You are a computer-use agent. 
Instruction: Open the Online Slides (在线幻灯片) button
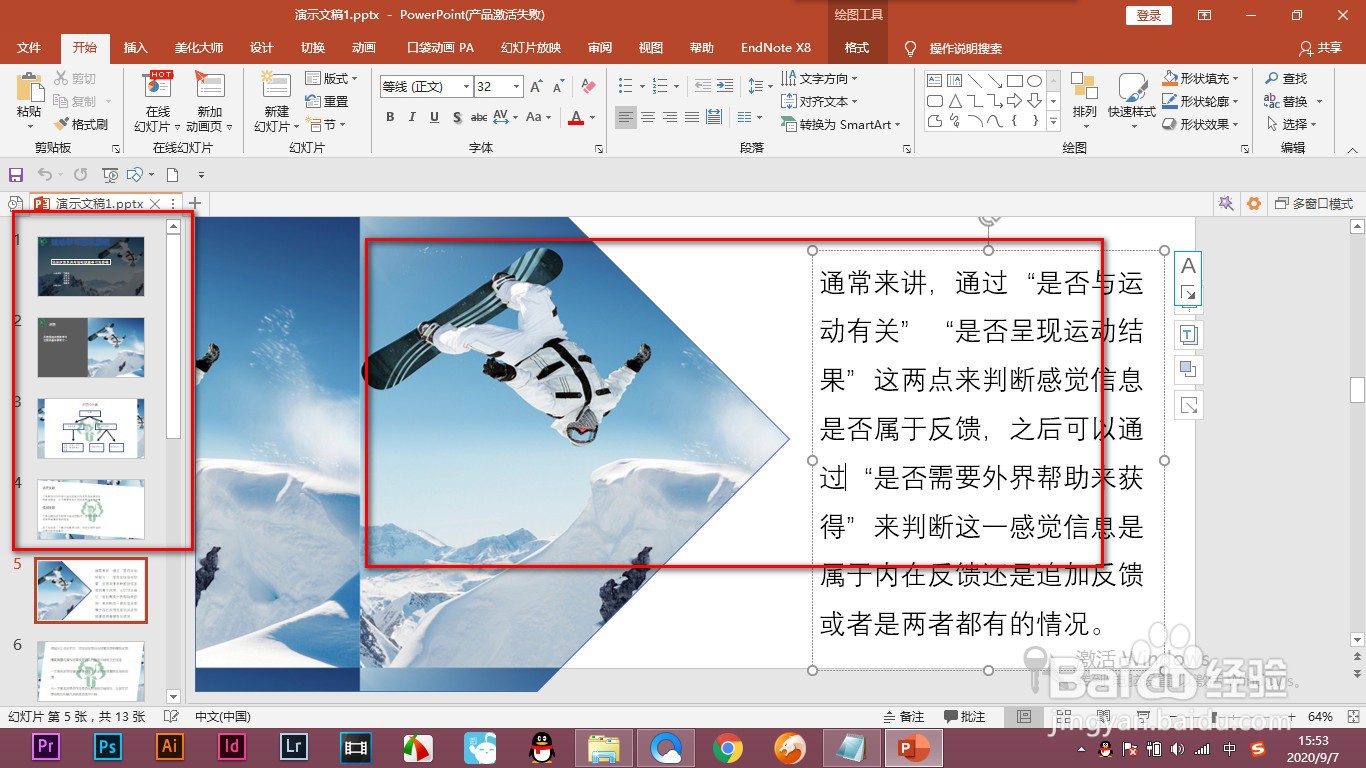tap(158, 101)
